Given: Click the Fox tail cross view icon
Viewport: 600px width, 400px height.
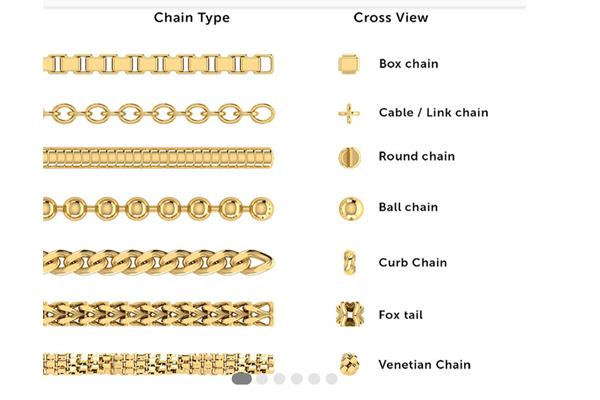Looking at the screenshot, I should [x=349, y=315].
